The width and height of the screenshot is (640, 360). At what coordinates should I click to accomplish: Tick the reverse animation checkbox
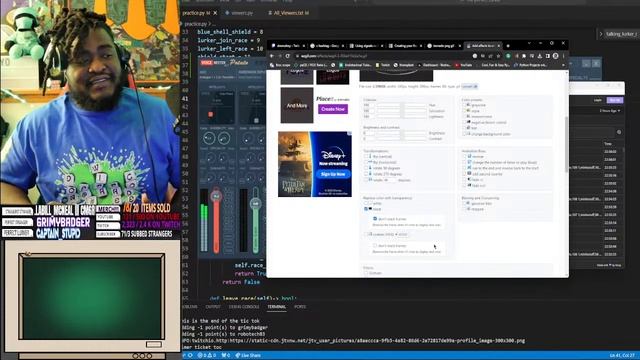point(464,156)
